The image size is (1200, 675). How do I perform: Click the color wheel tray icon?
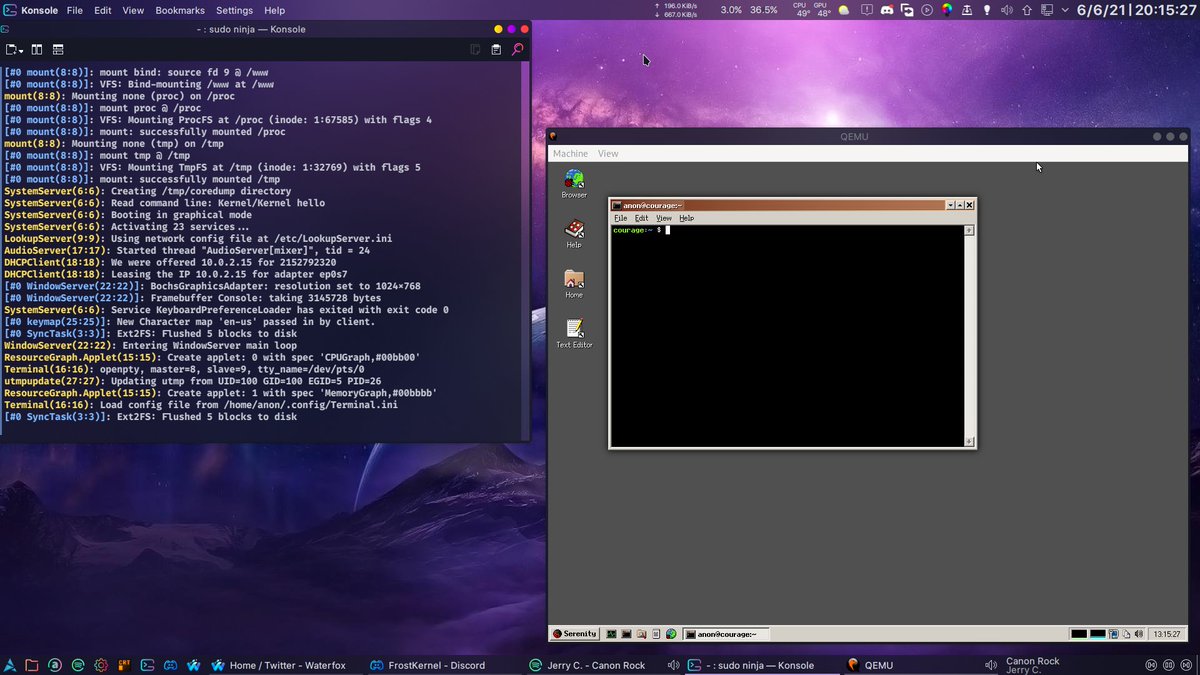pyautogui.click(x=947, y=10)
